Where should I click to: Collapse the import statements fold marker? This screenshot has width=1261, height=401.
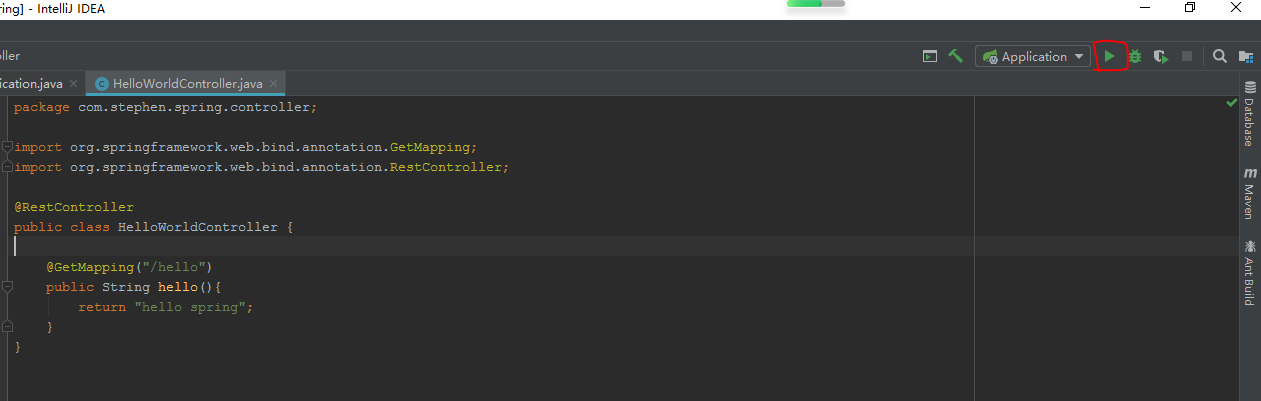(x=7, y=147)
